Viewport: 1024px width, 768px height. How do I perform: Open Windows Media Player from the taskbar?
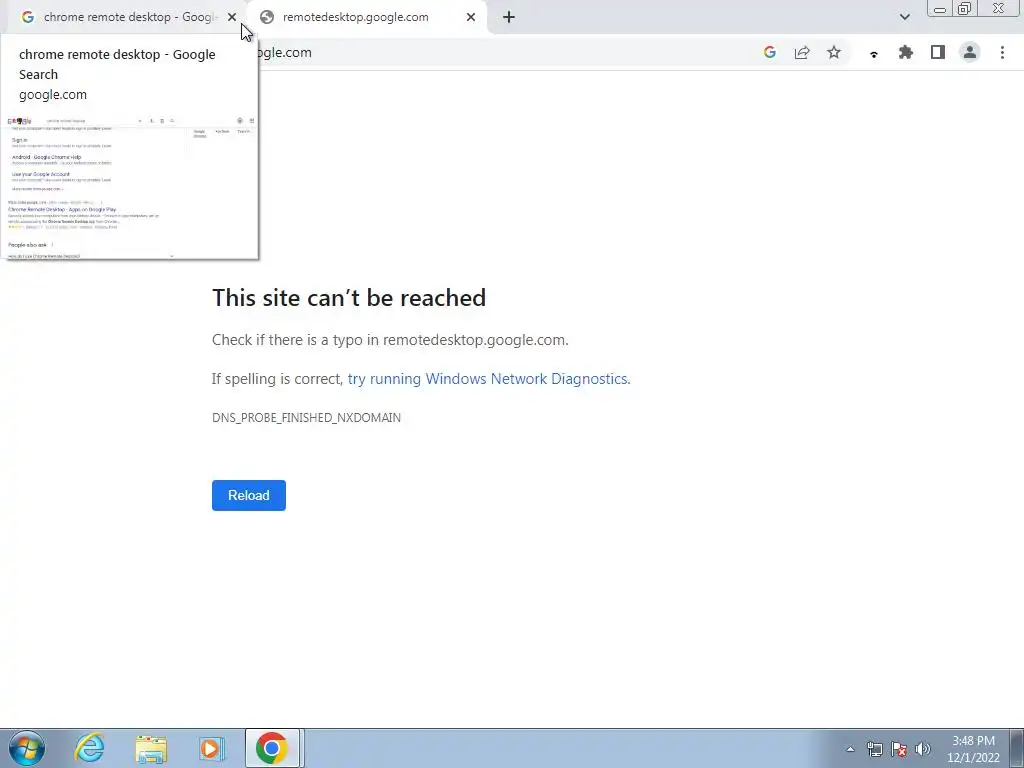click(212, 748)
